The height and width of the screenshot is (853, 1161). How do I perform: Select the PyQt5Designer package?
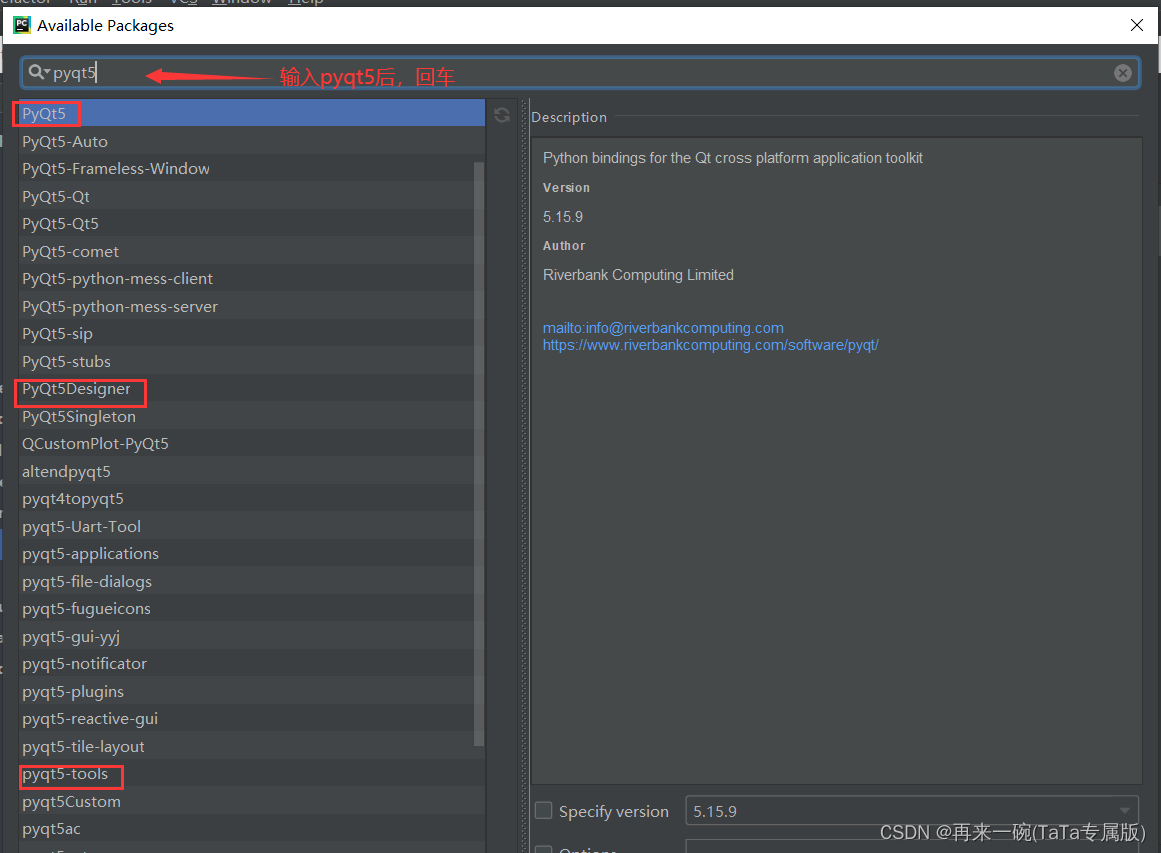point(252,389)
